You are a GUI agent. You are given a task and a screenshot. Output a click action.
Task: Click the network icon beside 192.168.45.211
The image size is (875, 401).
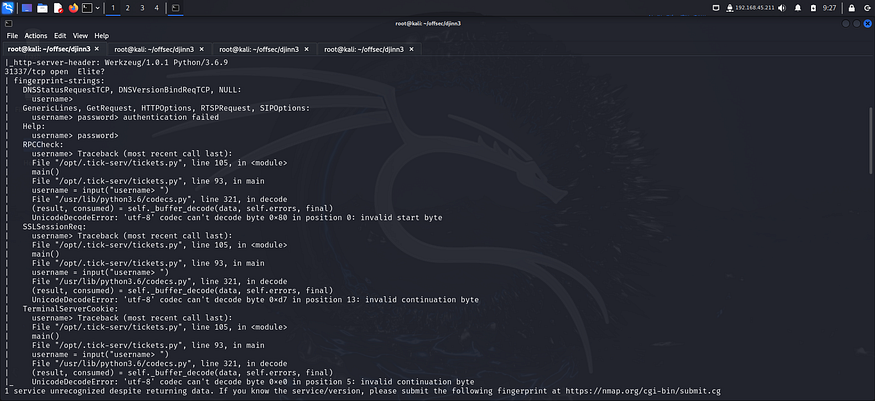(x=730, y=8)
